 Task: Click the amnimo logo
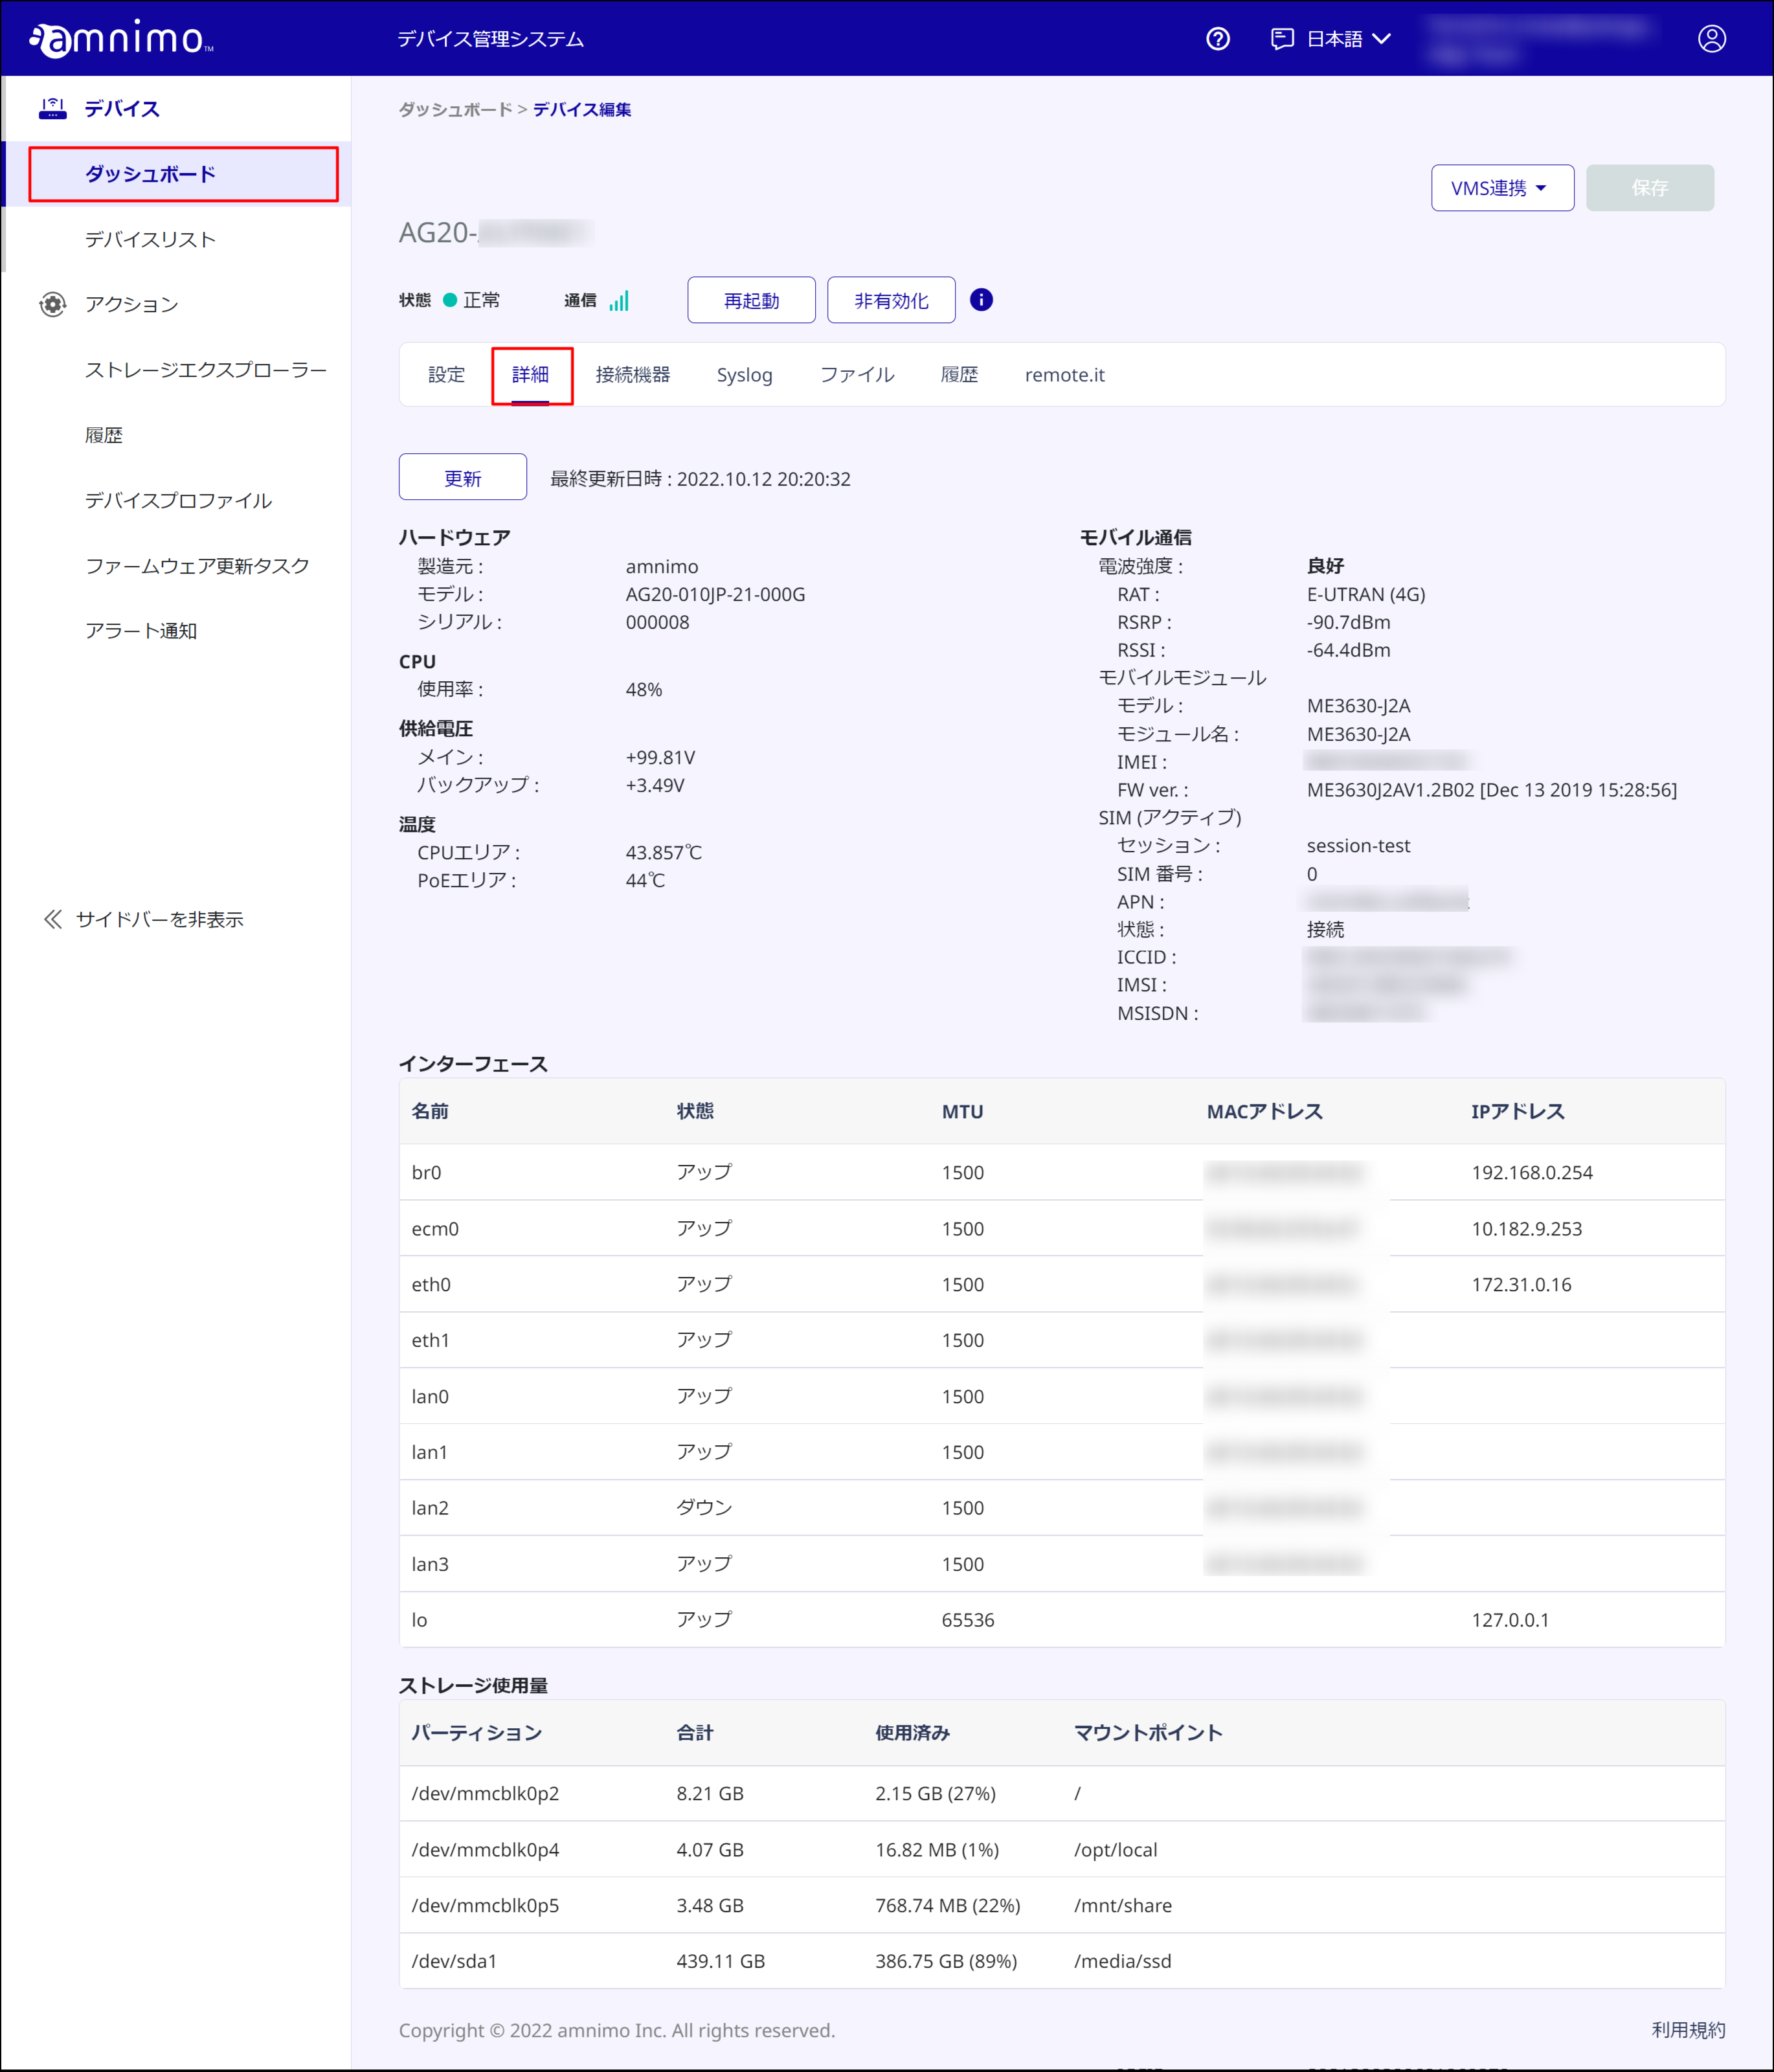(x=121, y=38)
